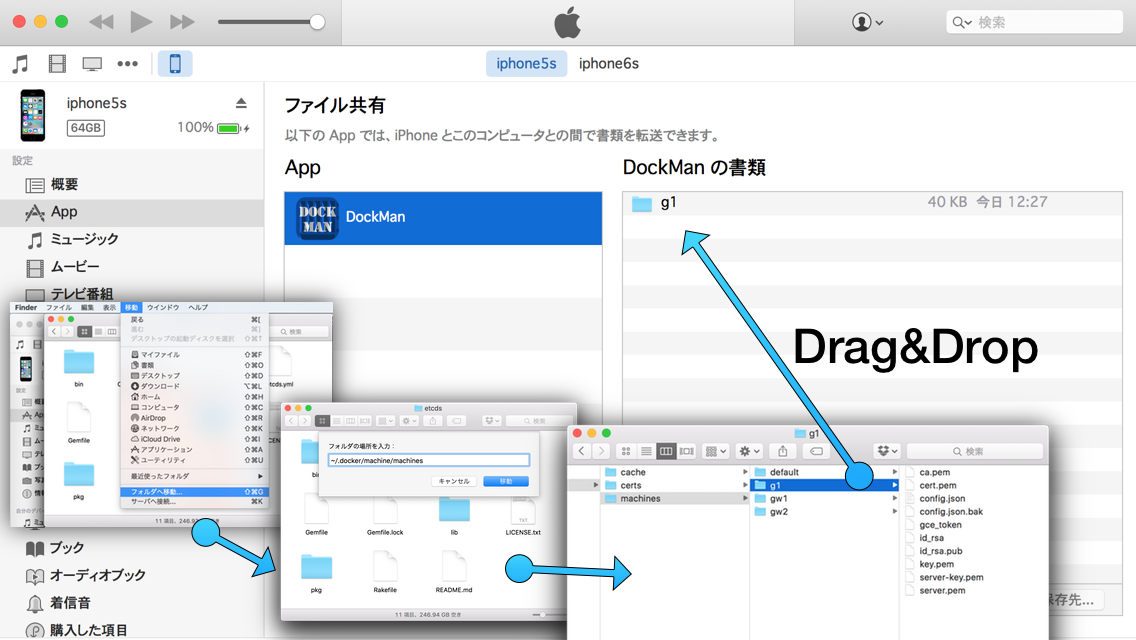Switch to the iphone6s tab
This screenshot has height=640, width=1136.
608,64
